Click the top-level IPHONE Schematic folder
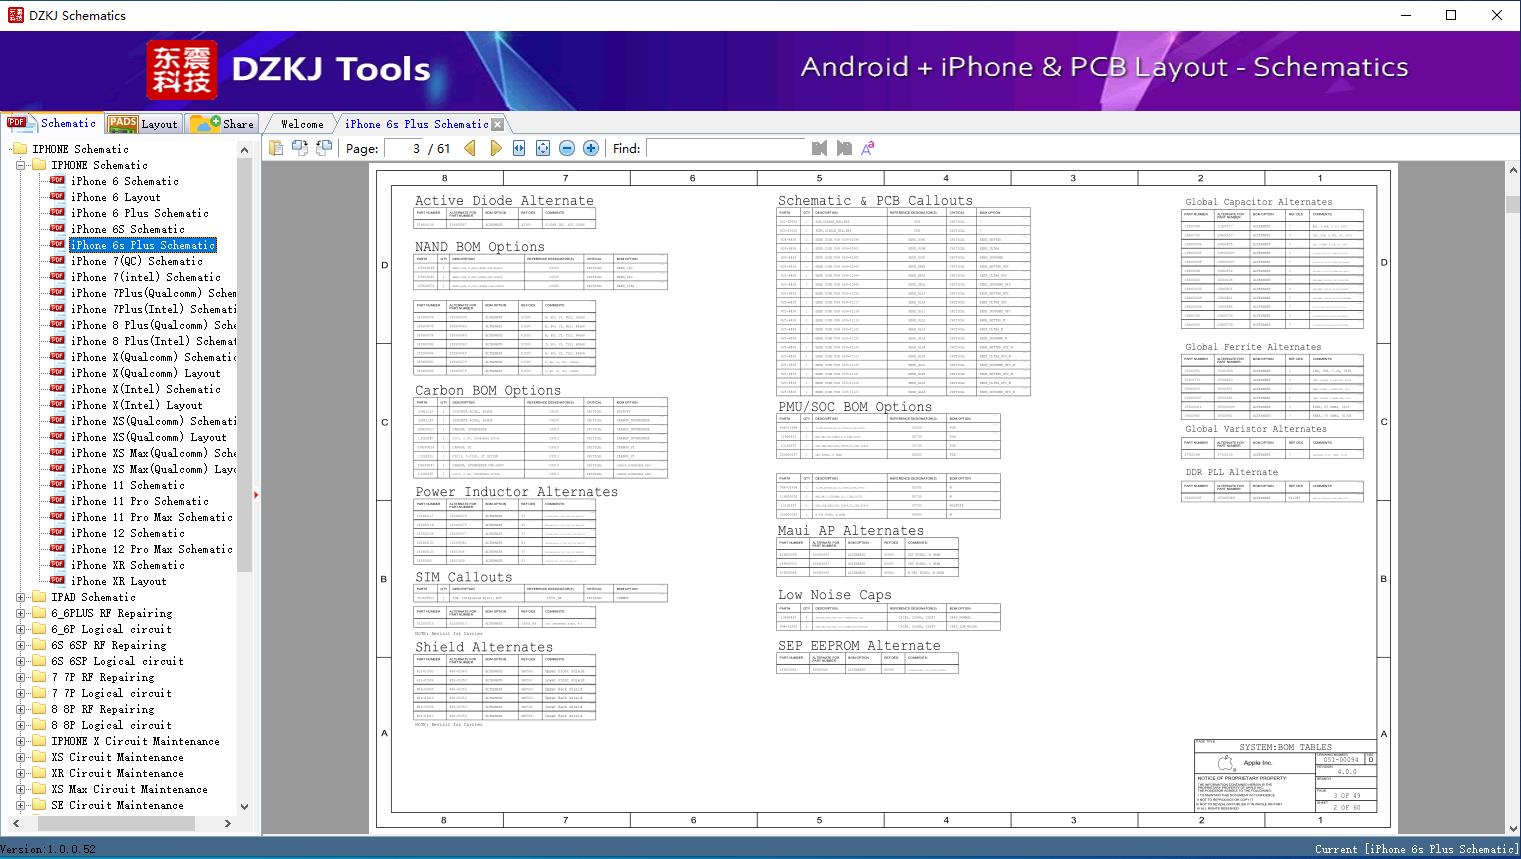 coord(81,149)
